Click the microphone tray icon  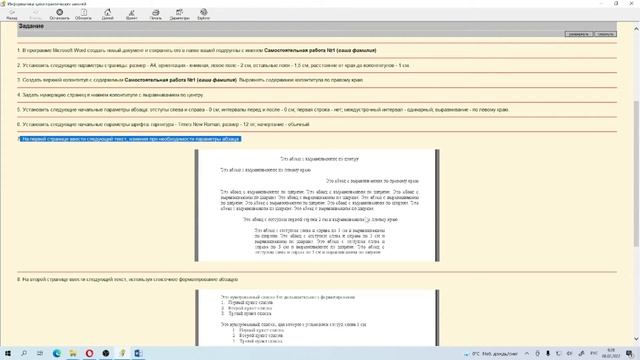[x=548, y=354]
